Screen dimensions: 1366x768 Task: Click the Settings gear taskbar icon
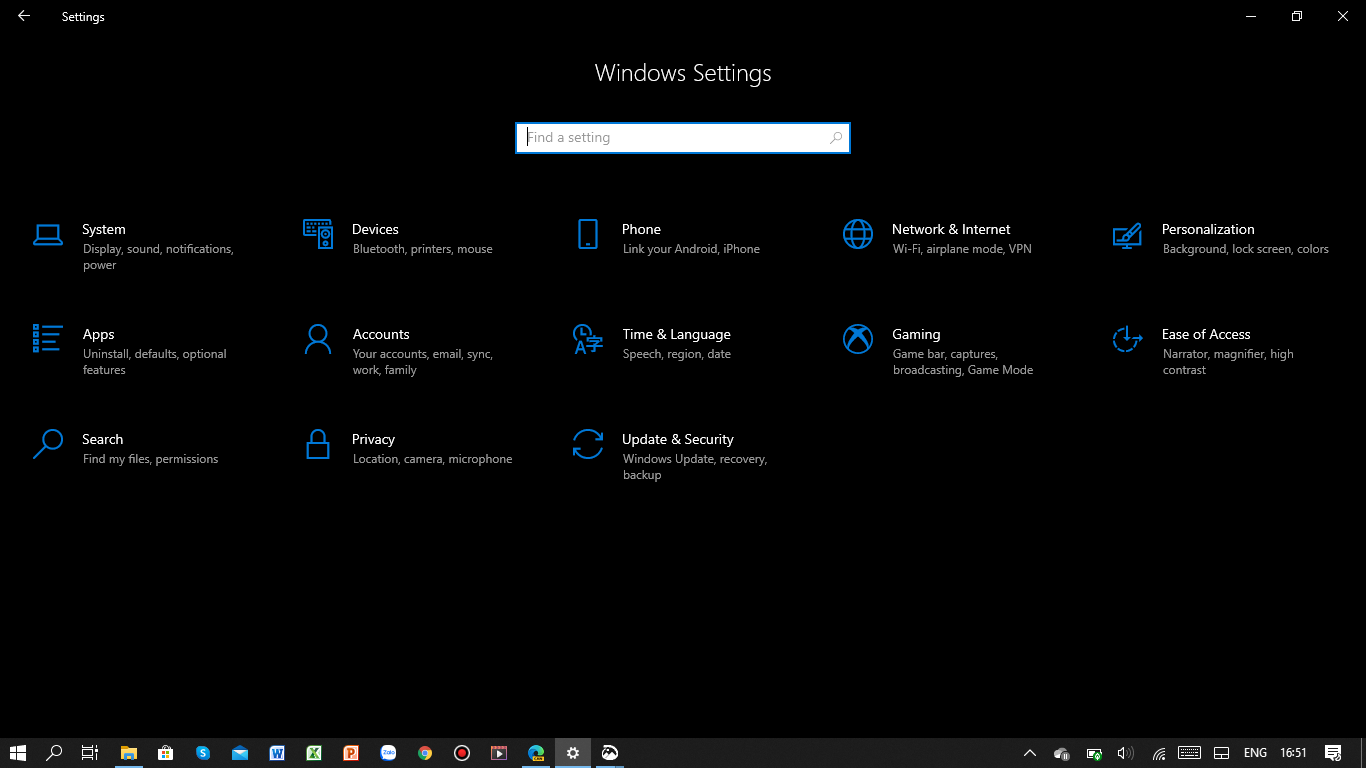(573, 753)
